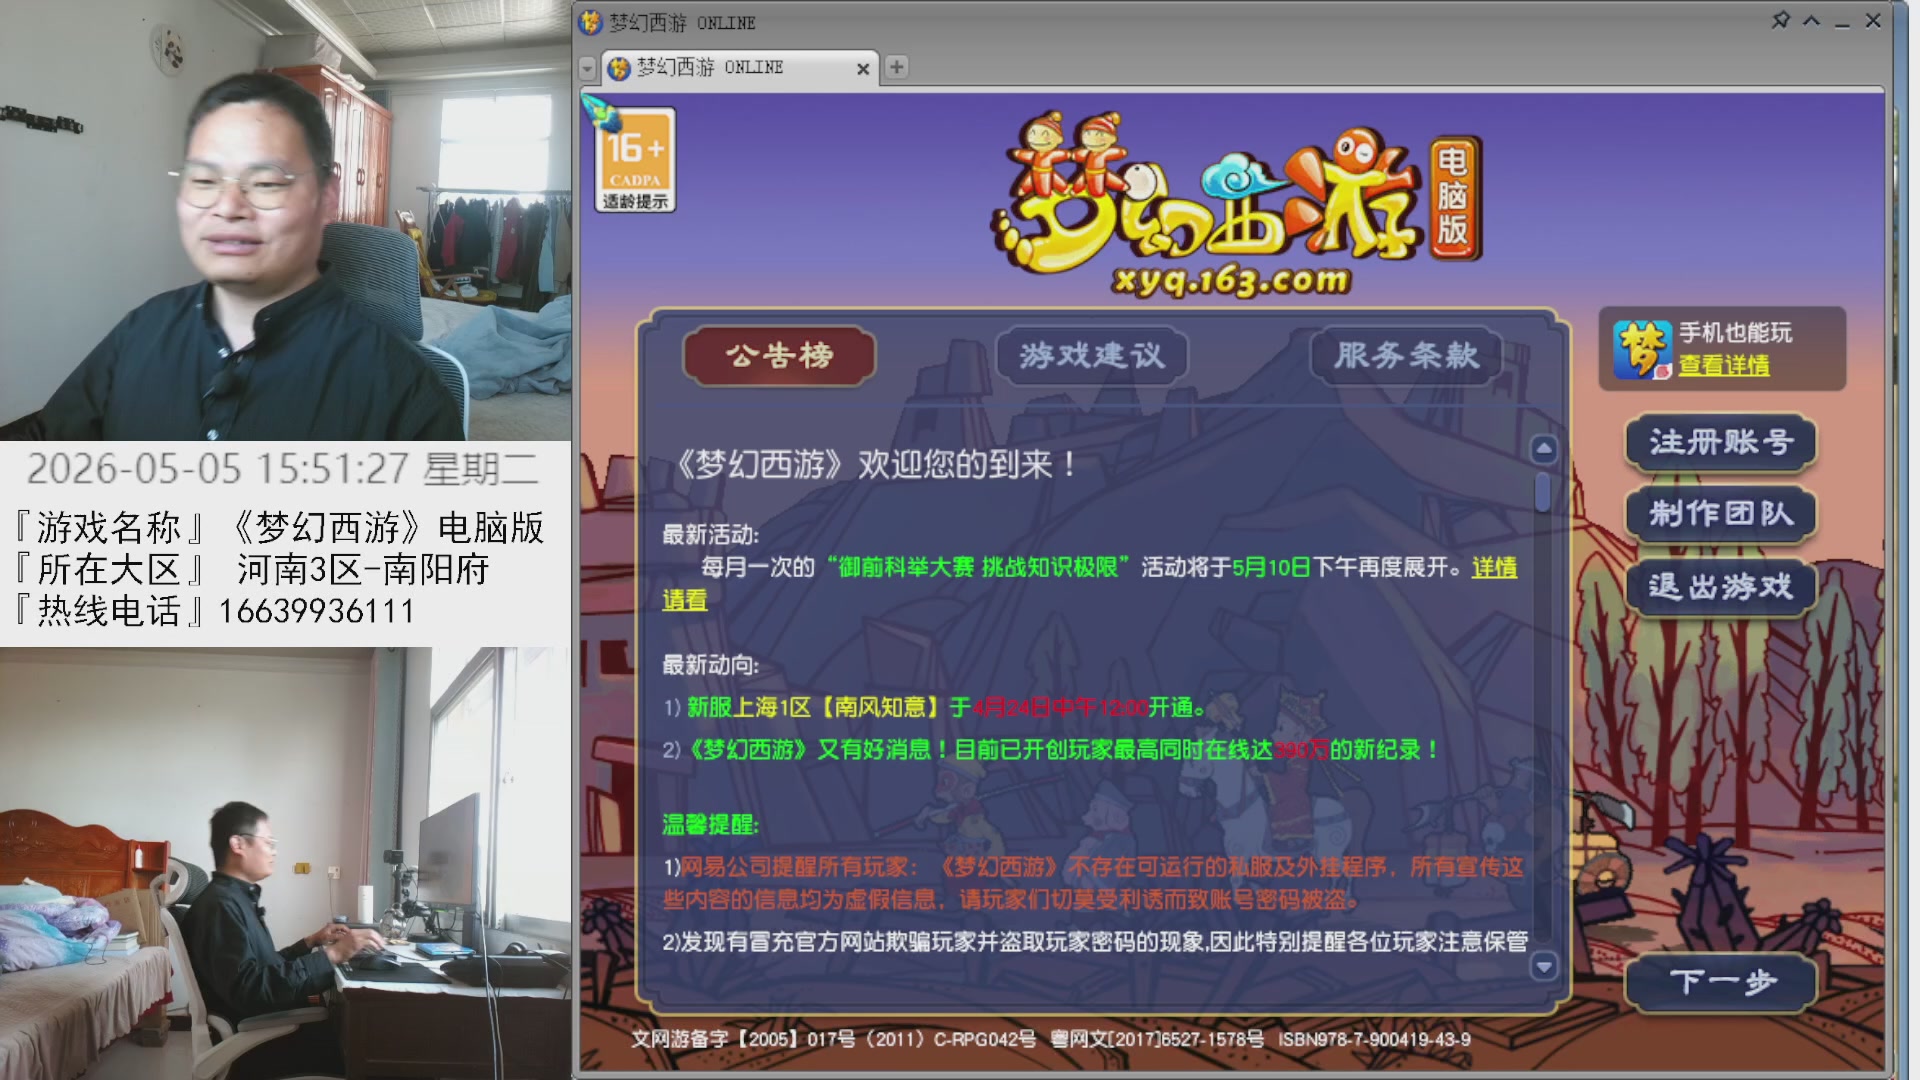Open the 详情请看 link after 展开

(x=1493, y=568)
